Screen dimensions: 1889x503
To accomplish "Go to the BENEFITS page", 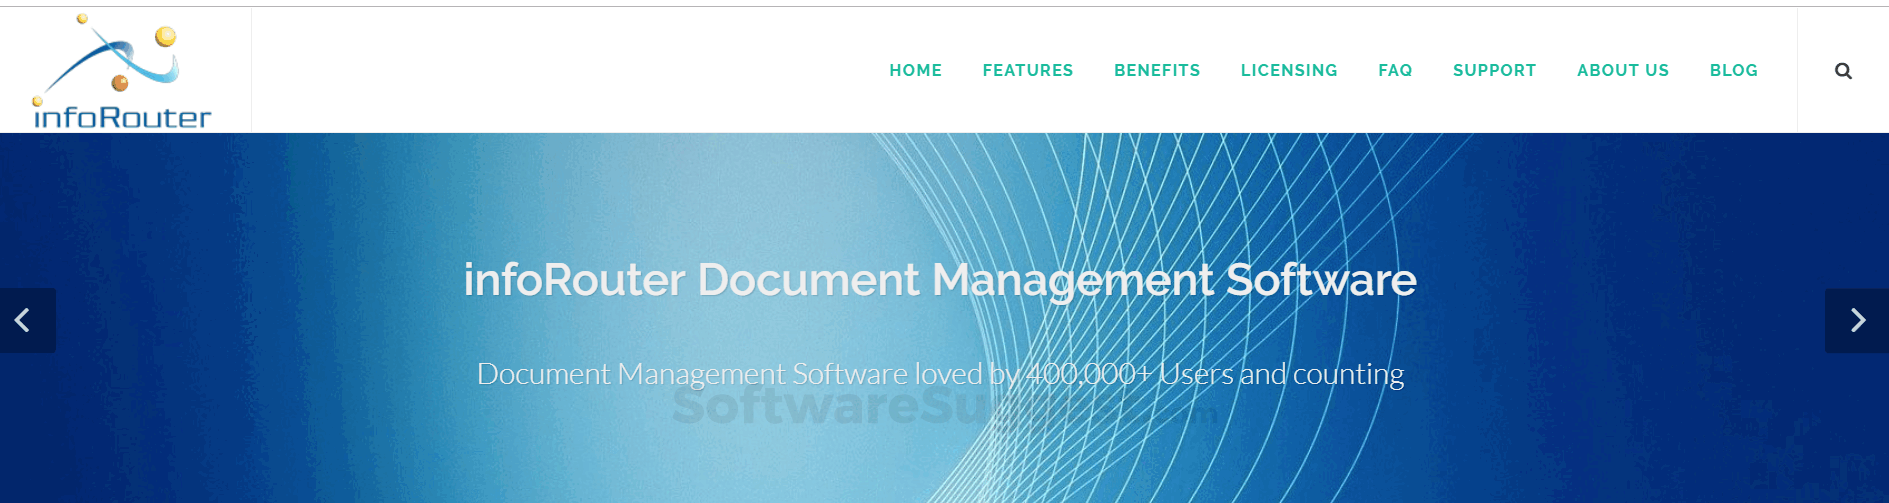I will 1157,71.
